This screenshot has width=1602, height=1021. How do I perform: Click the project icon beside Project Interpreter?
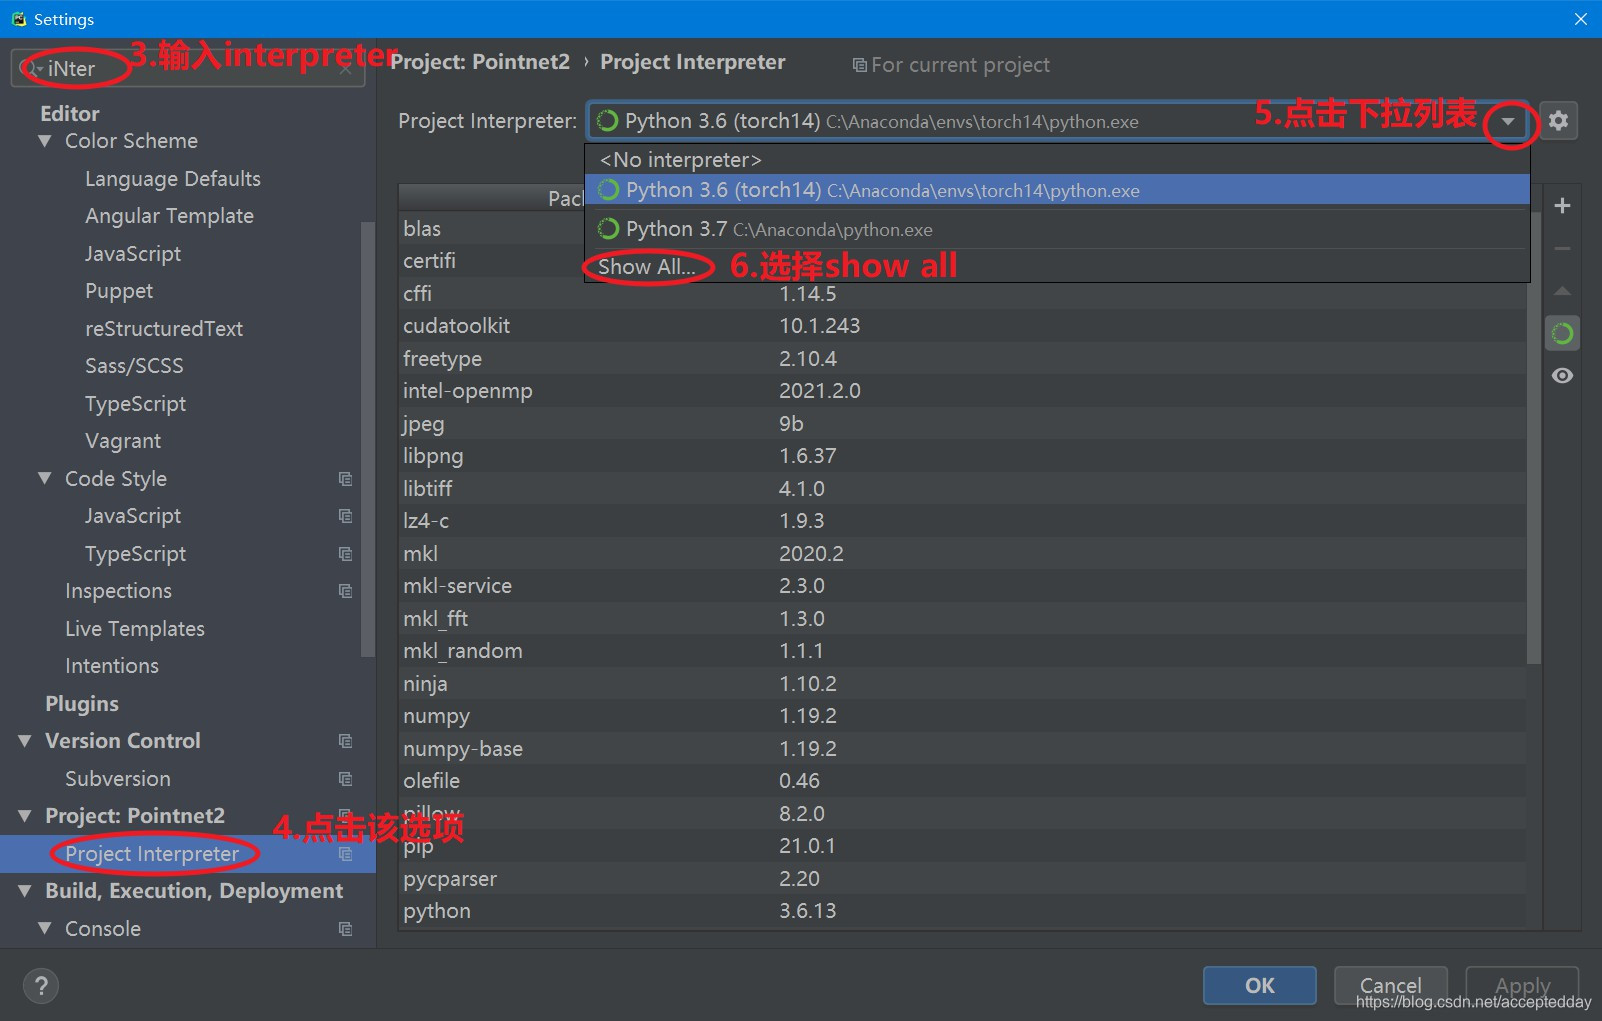pyautogui.click(x=345, y=854)
